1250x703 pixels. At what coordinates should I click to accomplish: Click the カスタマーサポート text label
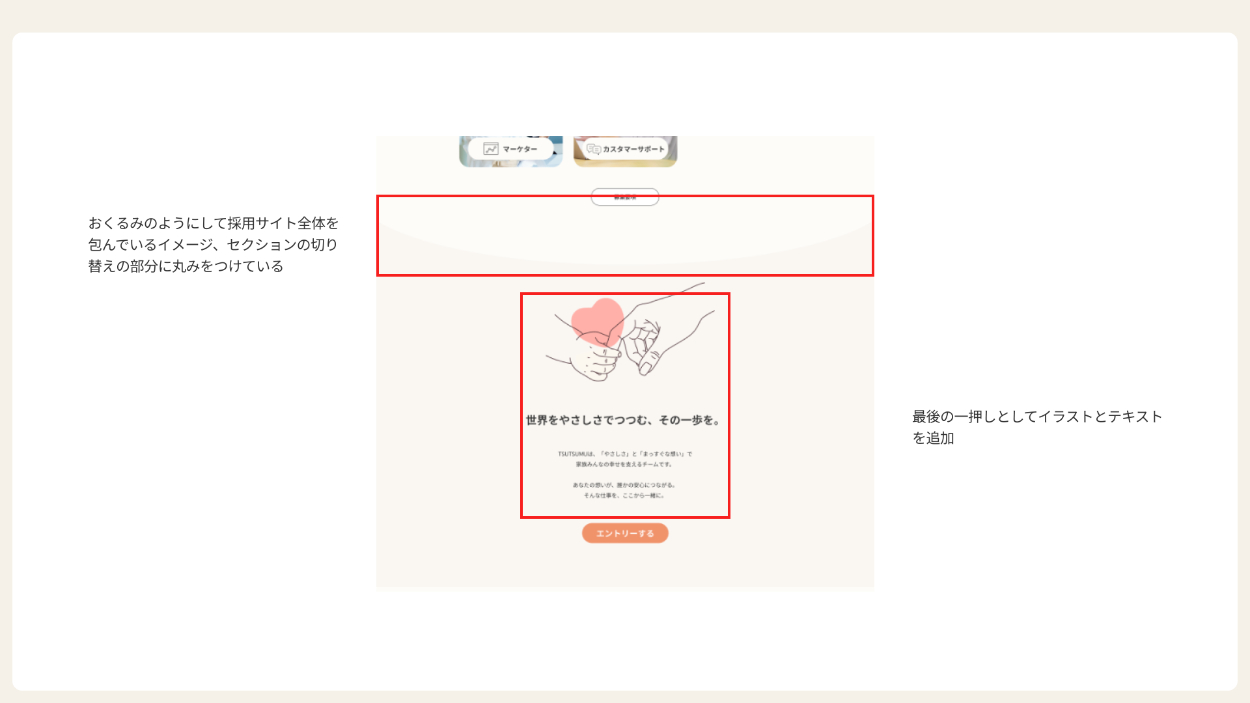(634, 149)
